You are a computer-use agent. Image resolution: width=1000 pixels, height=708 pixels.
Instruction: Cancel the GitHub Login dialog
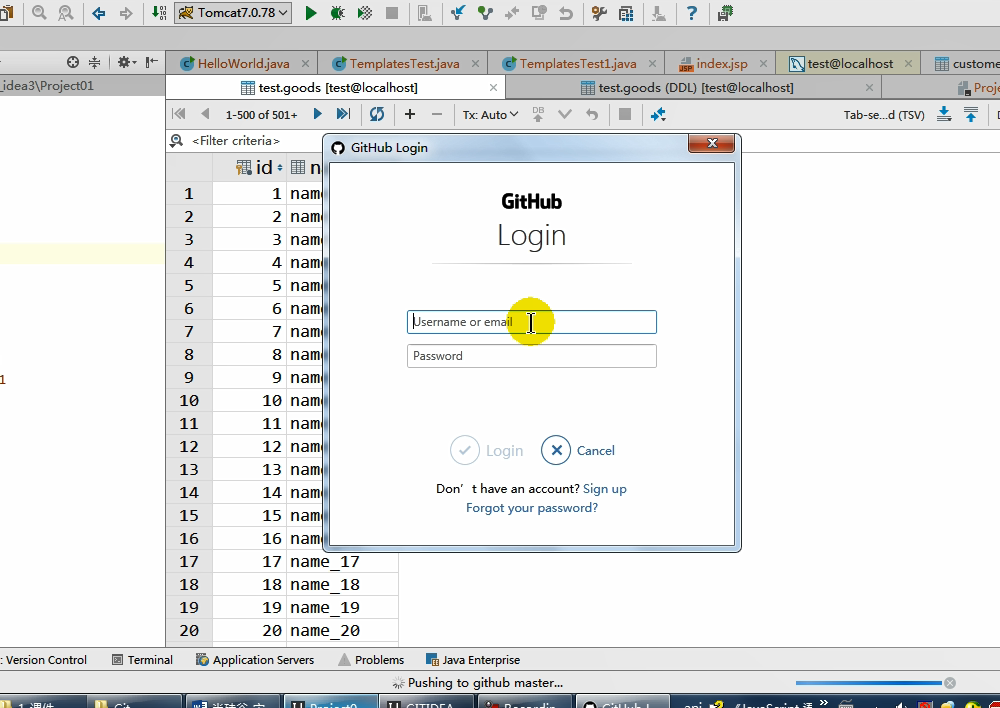578,450
